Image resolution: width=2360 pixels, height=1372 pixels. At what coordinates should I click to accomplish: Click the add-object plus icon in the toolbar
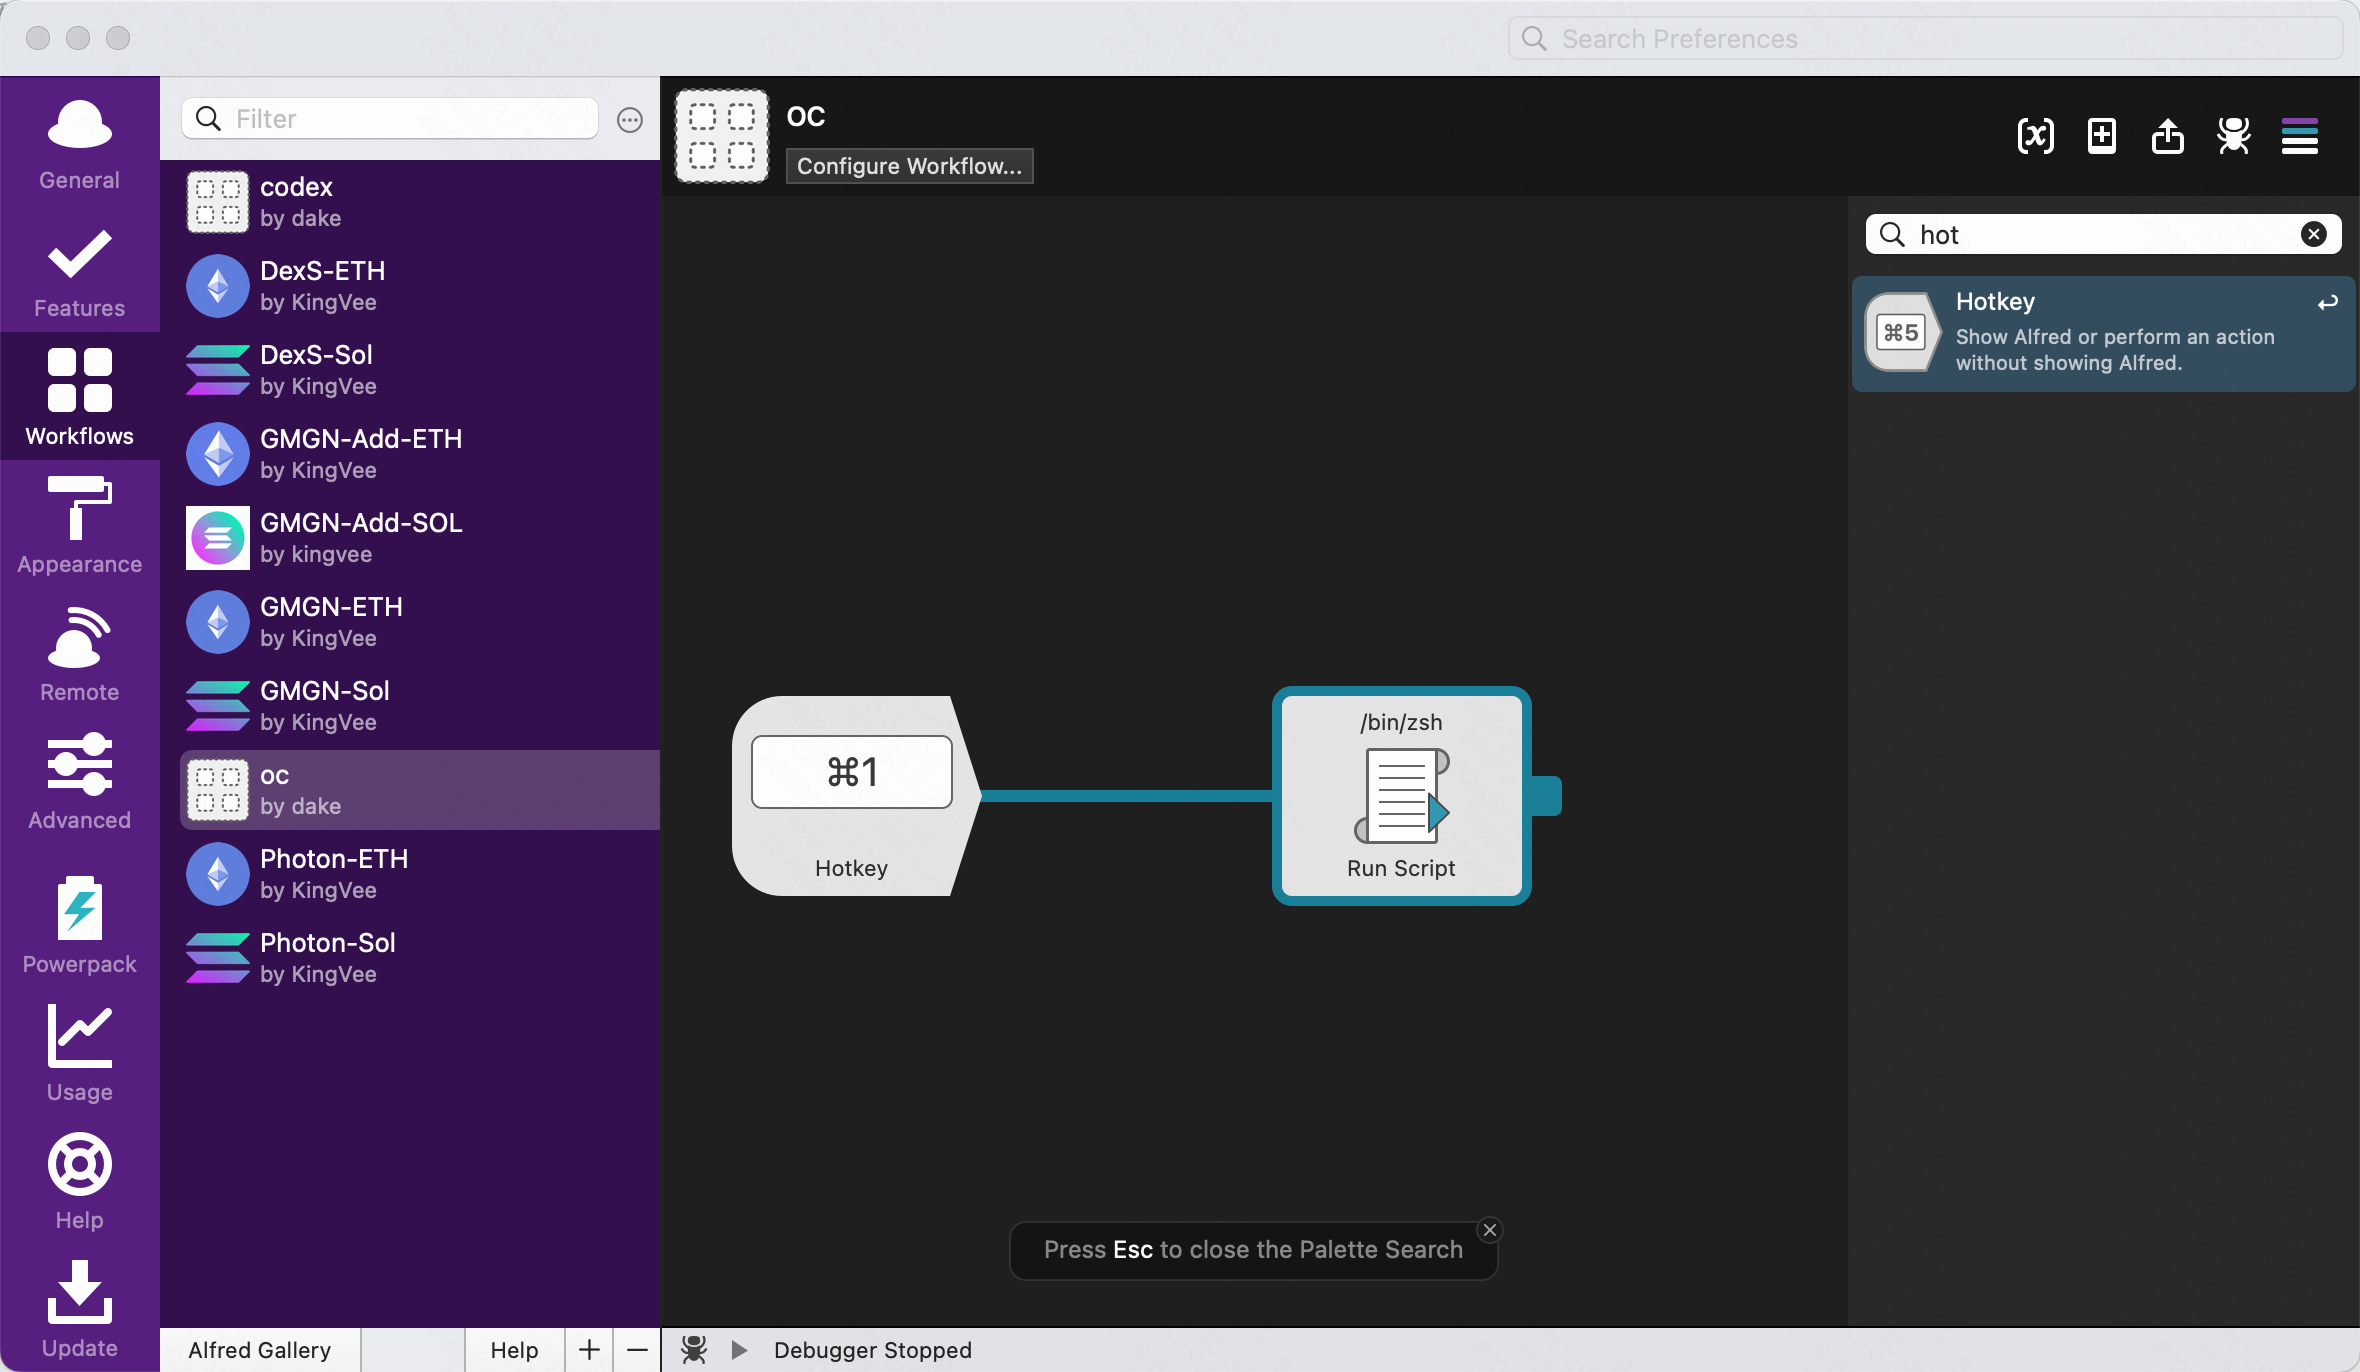(2101, 136)
